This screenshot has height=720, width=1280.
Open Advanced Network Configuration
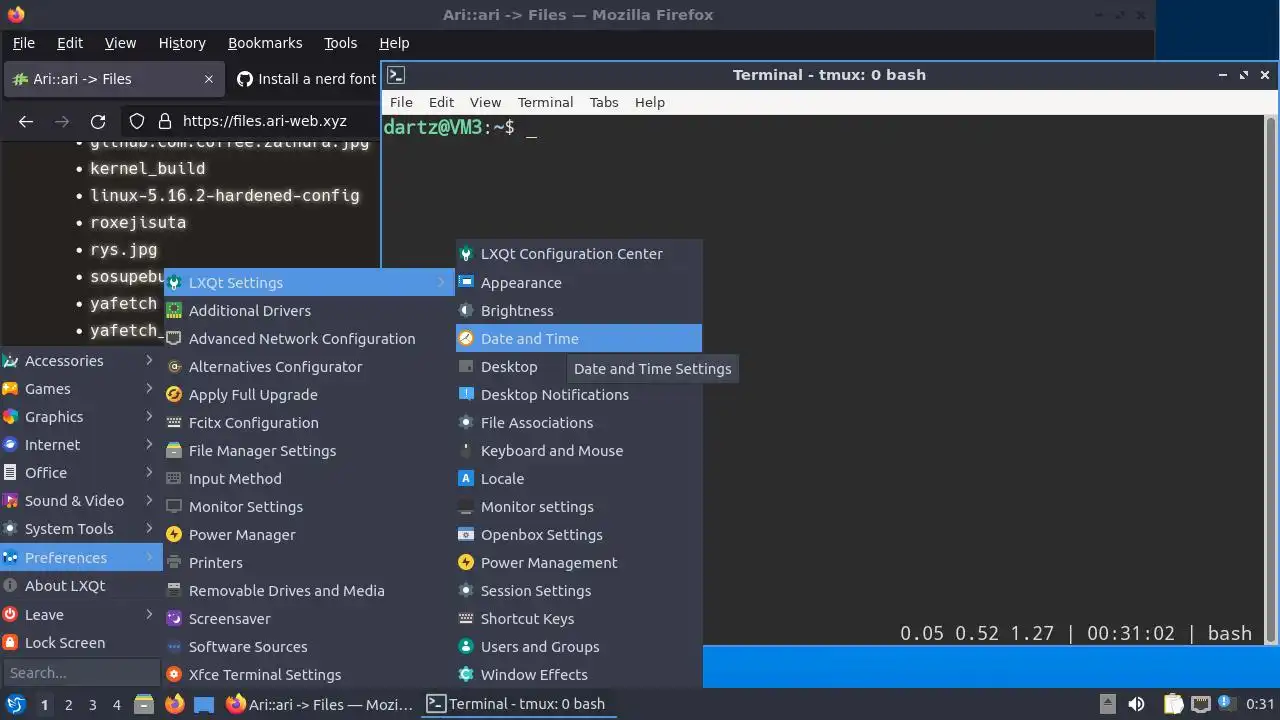click(x=309, y=339)
